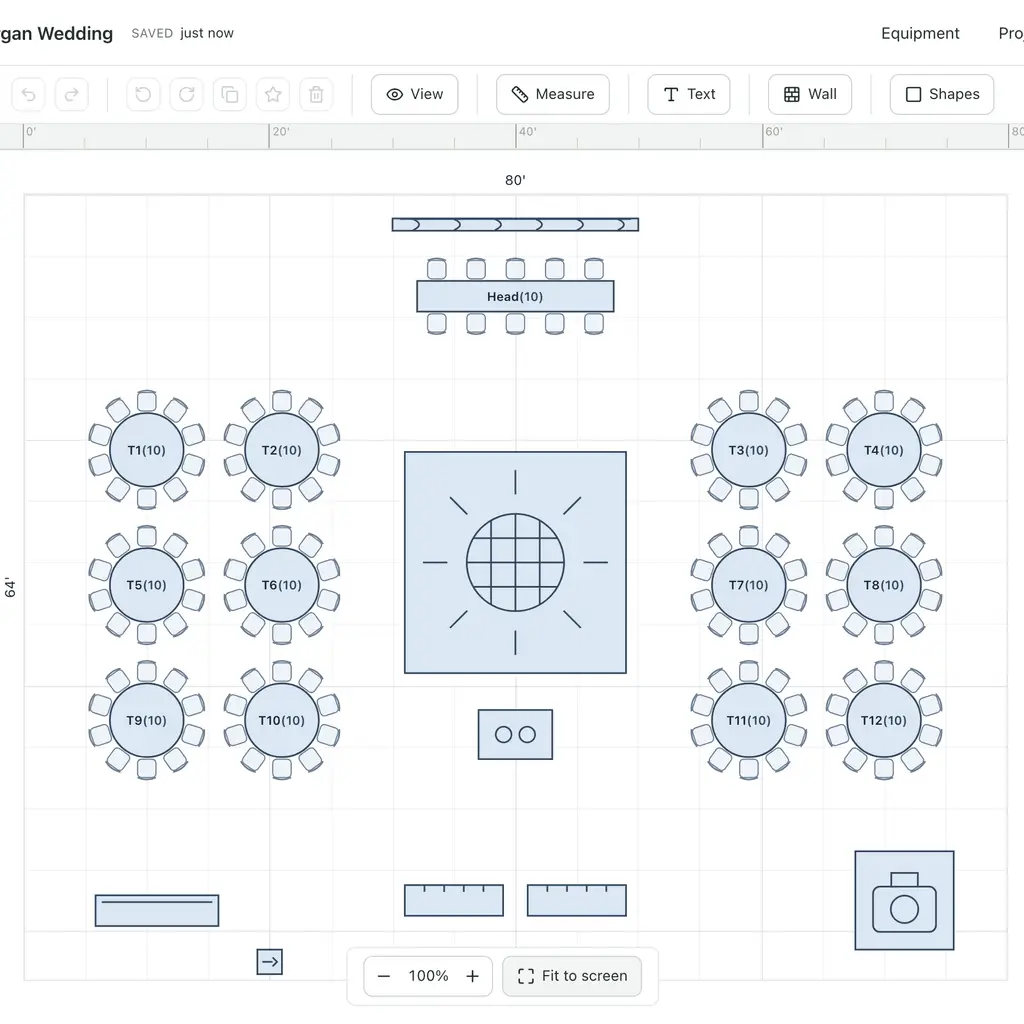Click the 80' room width label
Screen dimensions: 1024x1024
515,180
